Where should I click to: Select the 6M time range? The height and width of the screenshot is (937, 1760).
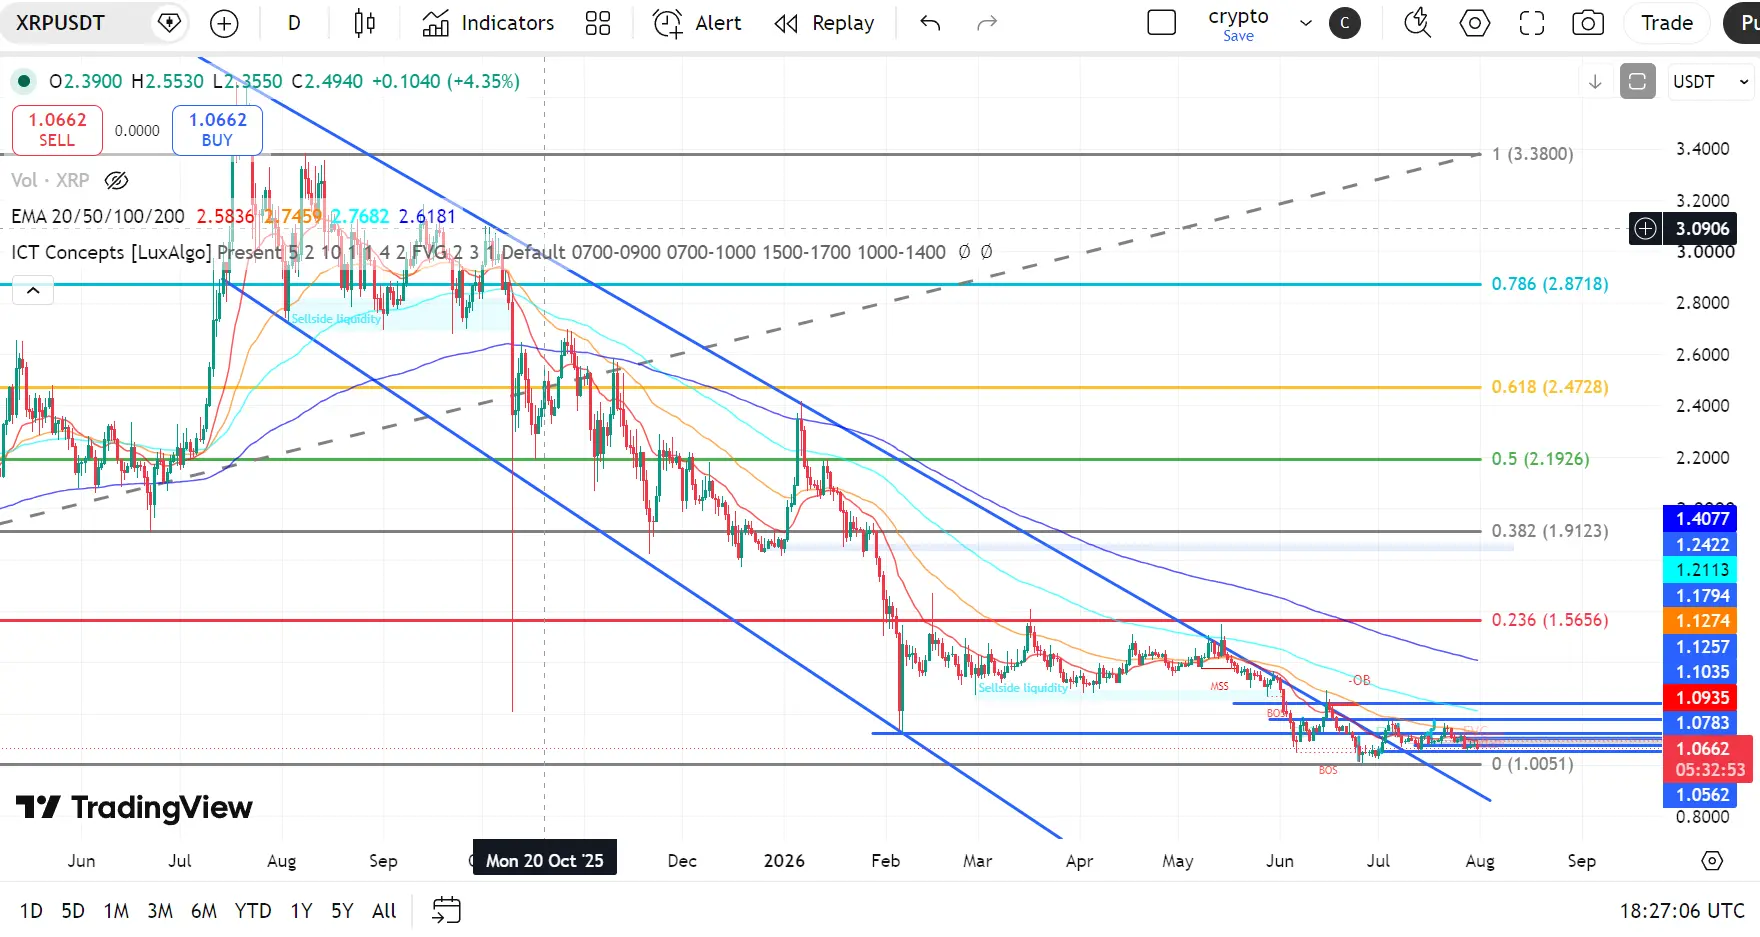pos(204,911)
